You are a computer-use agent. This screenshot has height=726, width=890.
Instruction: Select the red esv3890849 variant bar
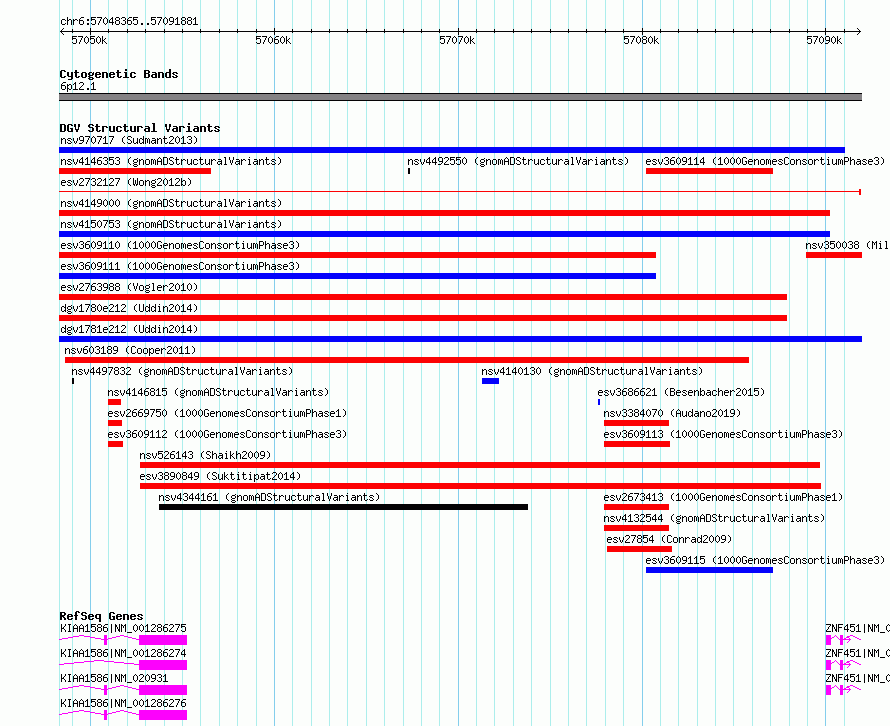(x=480, y=486)
